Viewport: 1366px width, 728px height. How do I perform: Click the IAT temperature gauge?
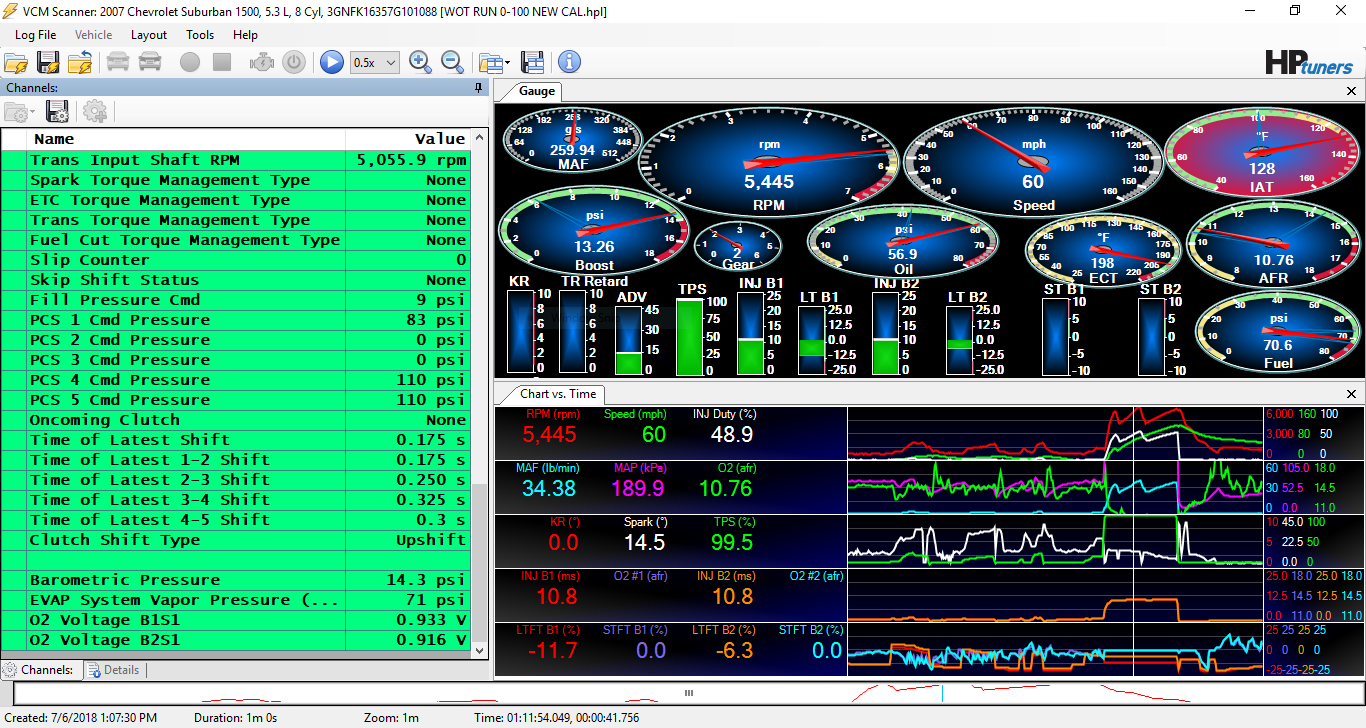coord(1262,151)
